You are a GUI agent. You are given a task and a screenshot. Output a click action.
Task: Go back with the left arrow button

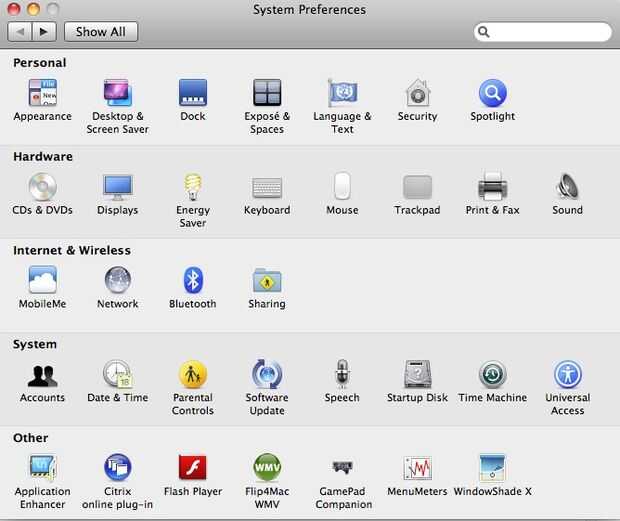pos(20,32)
